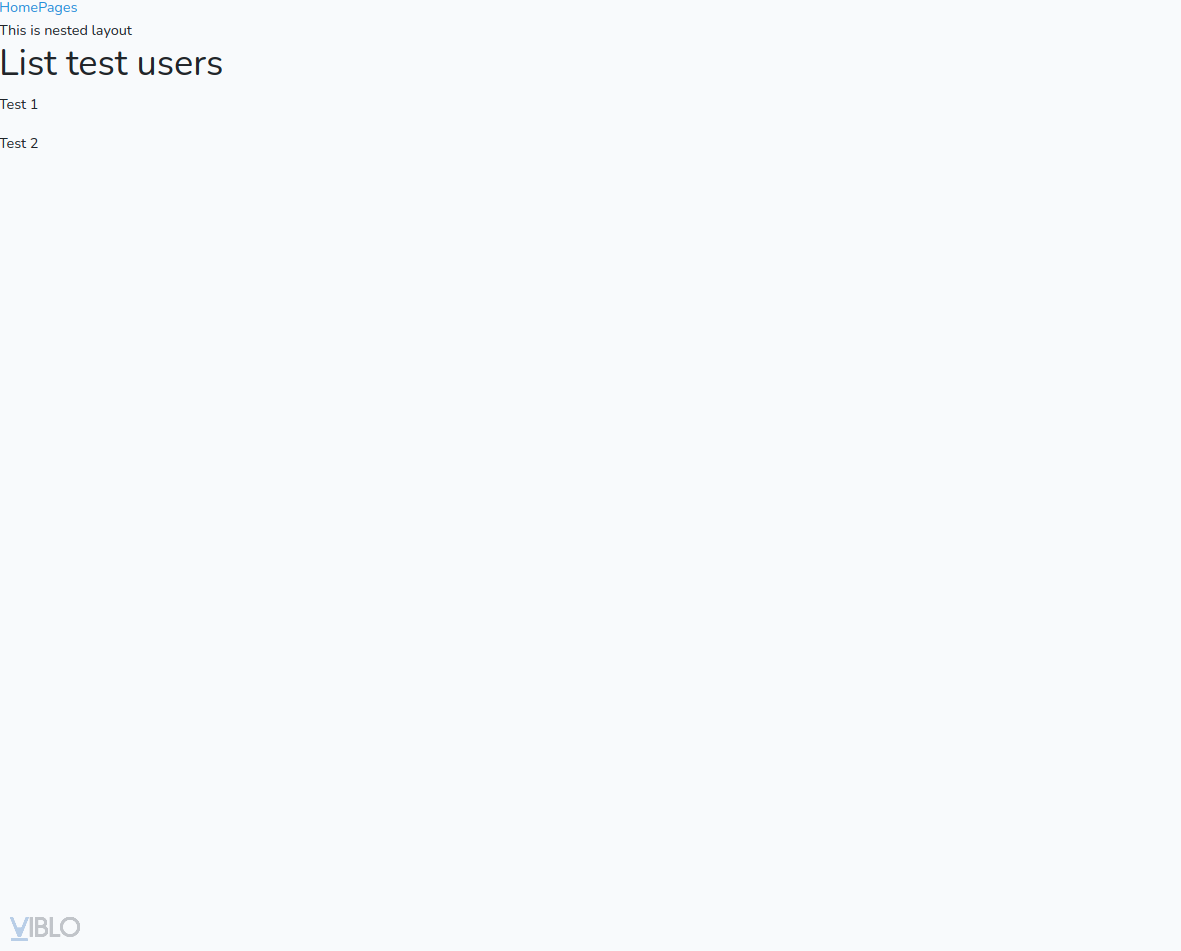Click the I letter in Viblo logo
This screenshot has height=951, width=1181.
(31, 927)
